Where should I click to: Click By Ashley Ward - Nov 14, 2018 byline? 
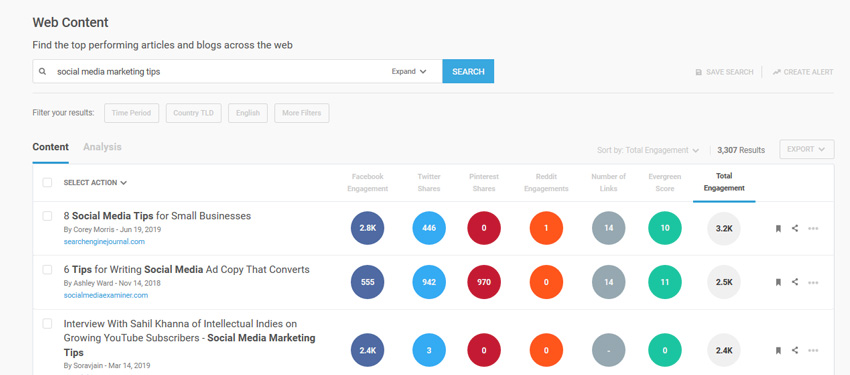tap(112, 283)
